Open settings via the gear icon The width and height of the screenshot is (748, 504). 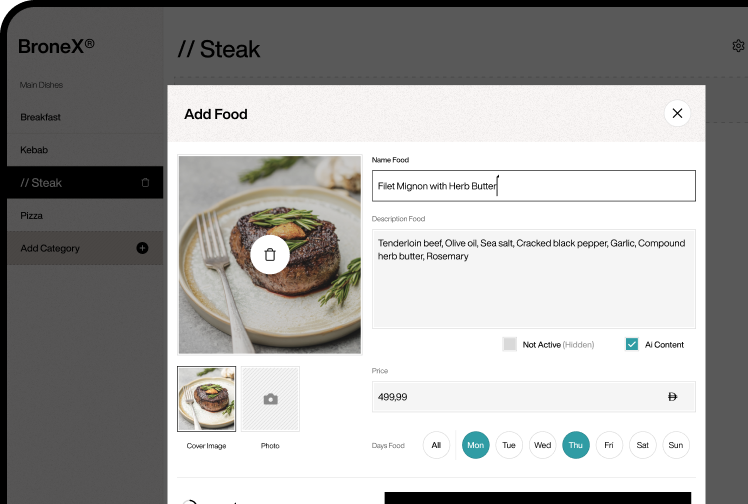(738, 46)
